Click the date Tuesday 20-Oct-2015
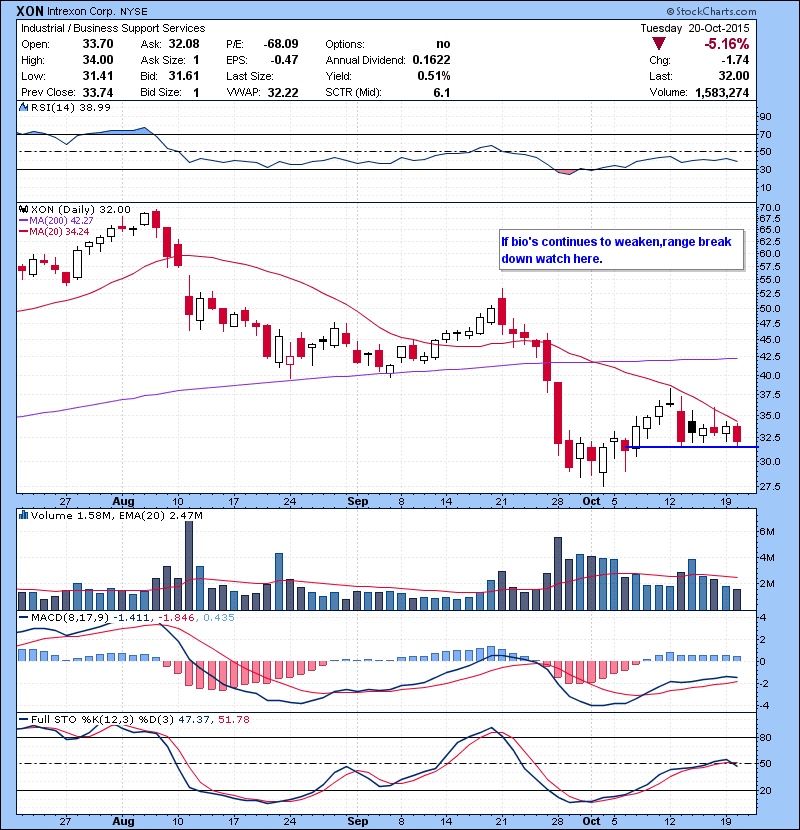The image size is (800, 830). coord(695,28)
